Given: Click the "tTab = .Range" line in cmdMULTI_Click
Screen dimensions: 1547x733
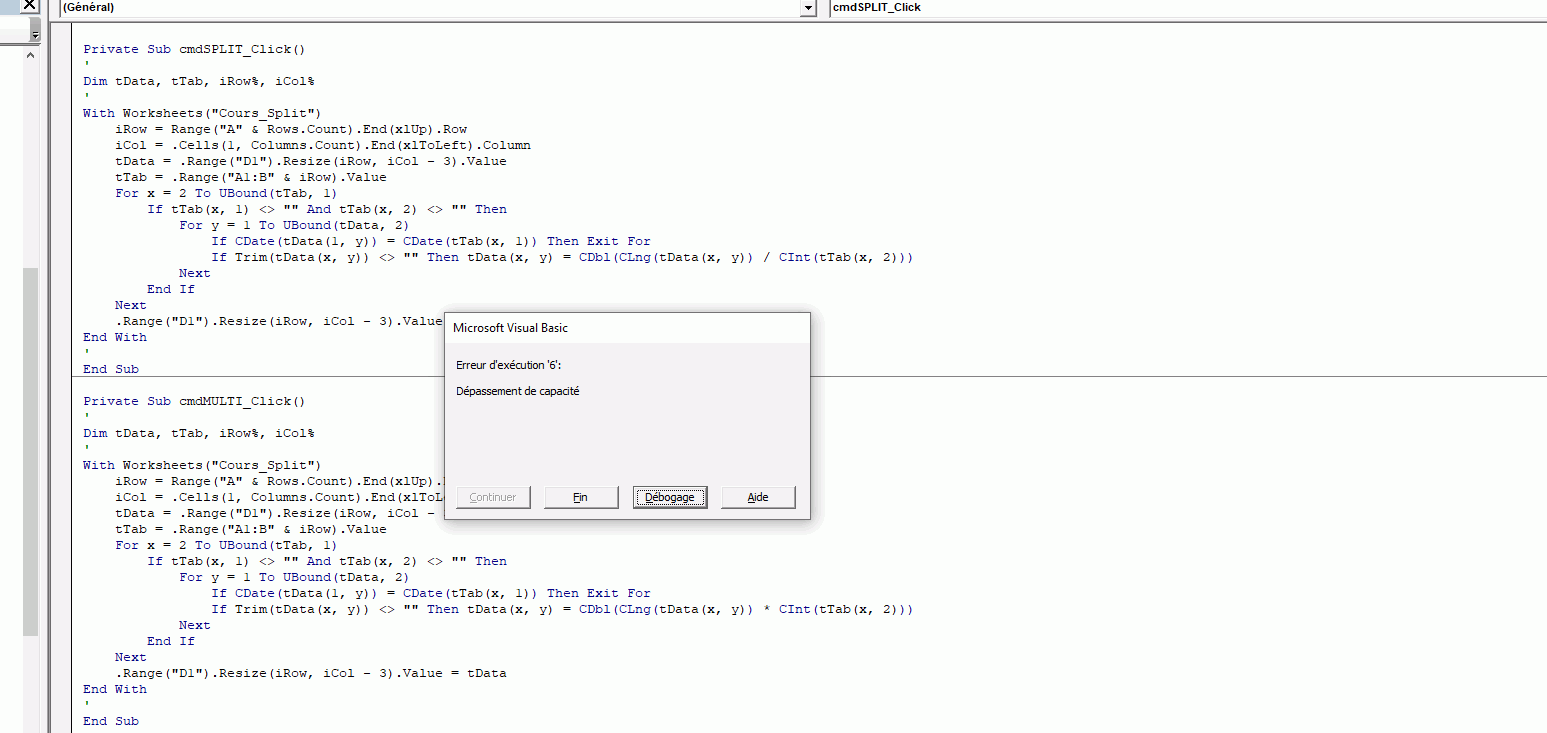Looking at the screenshot, I should click(251, 529).
